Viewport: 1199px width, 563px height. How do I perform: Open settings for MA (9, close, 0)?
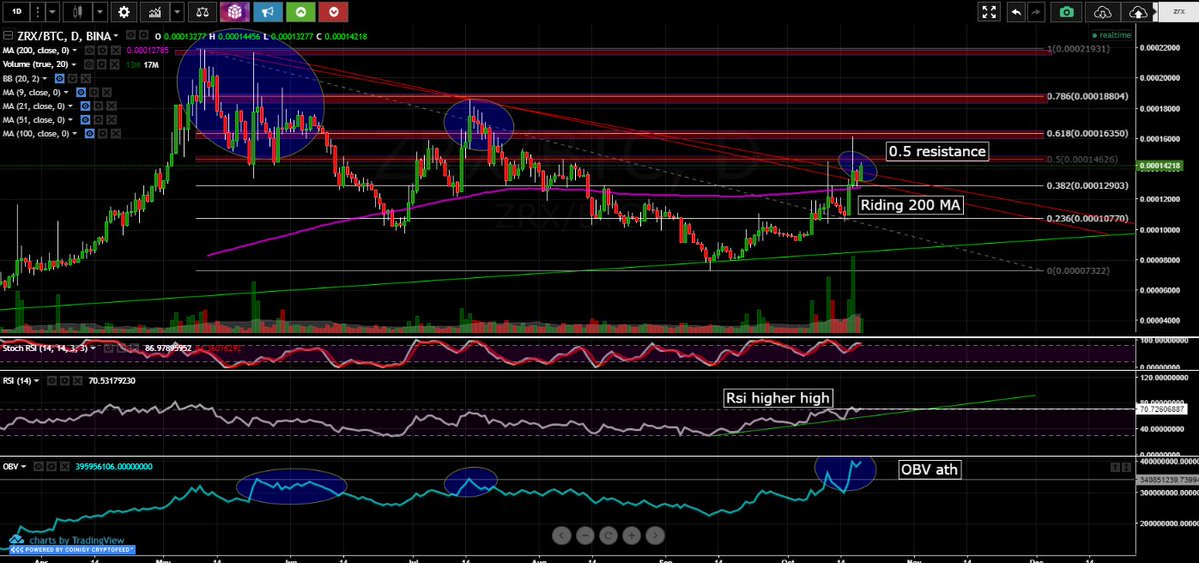(94, 93)
